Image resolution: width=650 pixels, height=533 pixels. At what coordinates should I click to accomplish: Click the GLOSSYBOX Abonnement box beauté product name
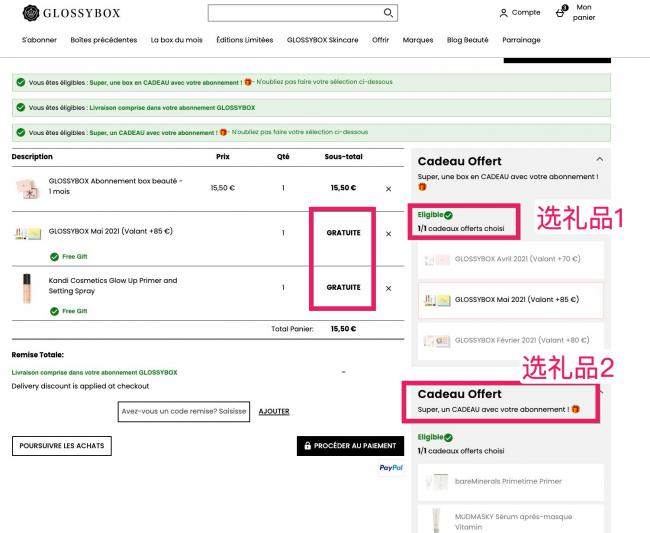[115, 186]
